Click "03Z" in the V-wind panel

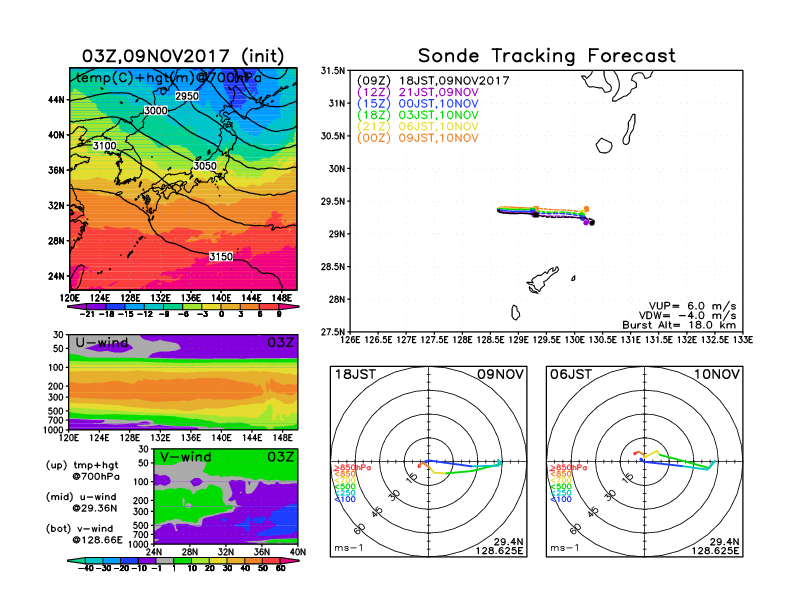(280, 457)
